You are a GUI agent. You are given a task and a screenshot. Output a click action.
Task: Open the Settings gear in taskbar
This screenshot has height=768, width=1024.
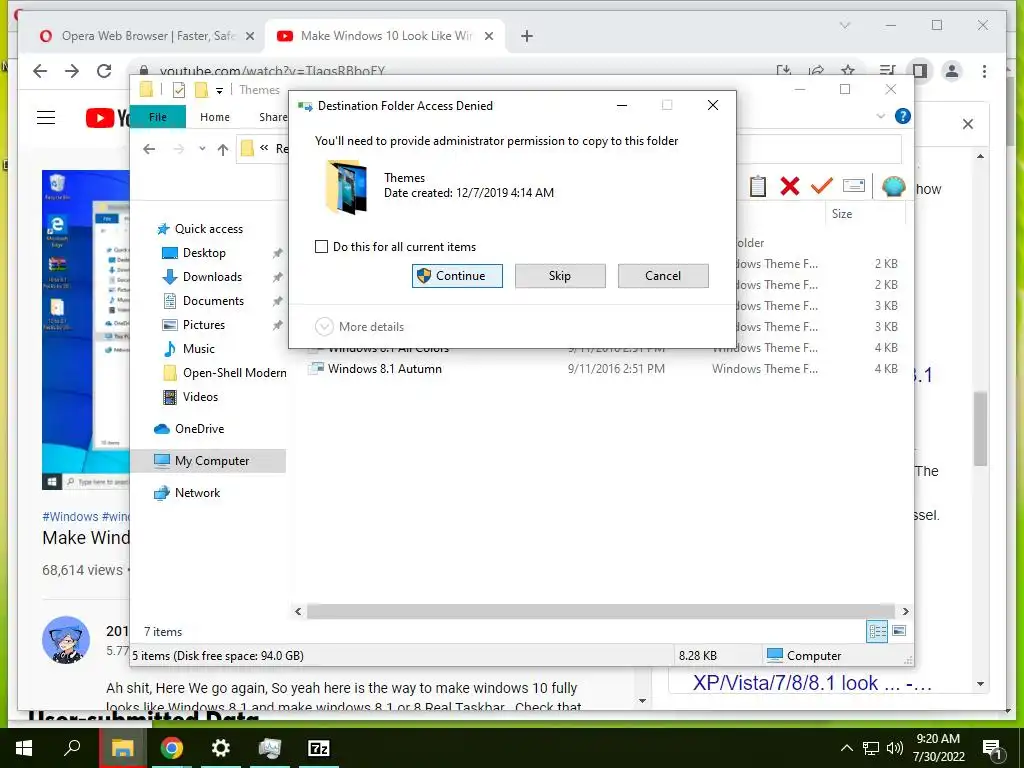[221, 748]
